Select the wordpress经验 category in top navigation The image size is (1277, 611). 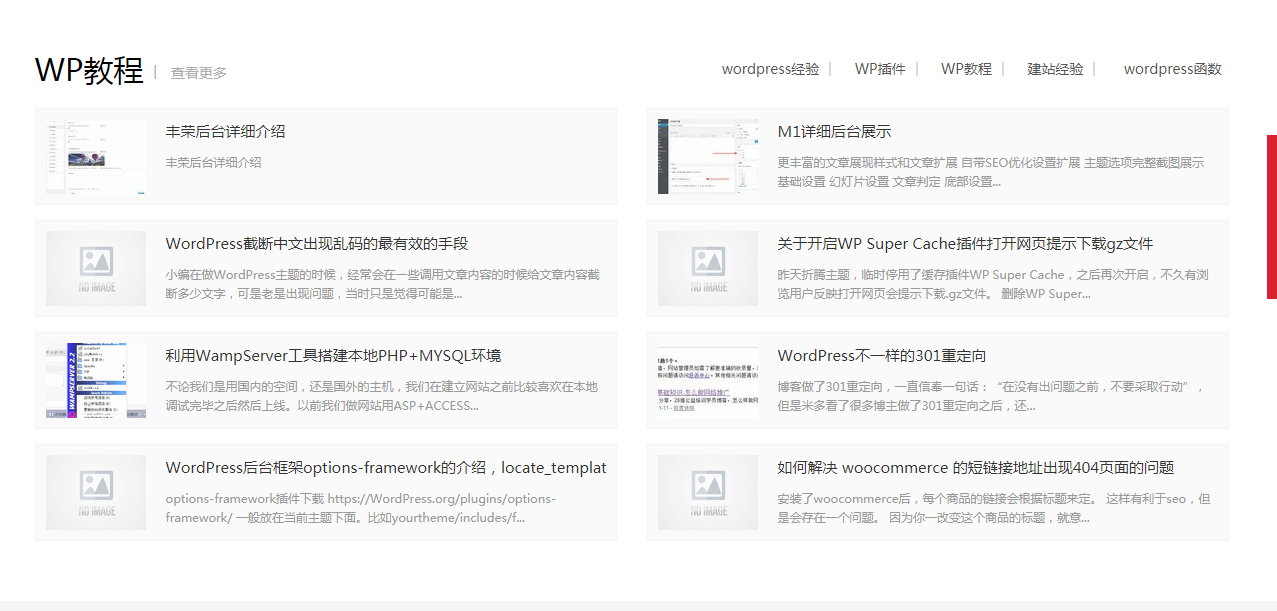tap(770, 69)
